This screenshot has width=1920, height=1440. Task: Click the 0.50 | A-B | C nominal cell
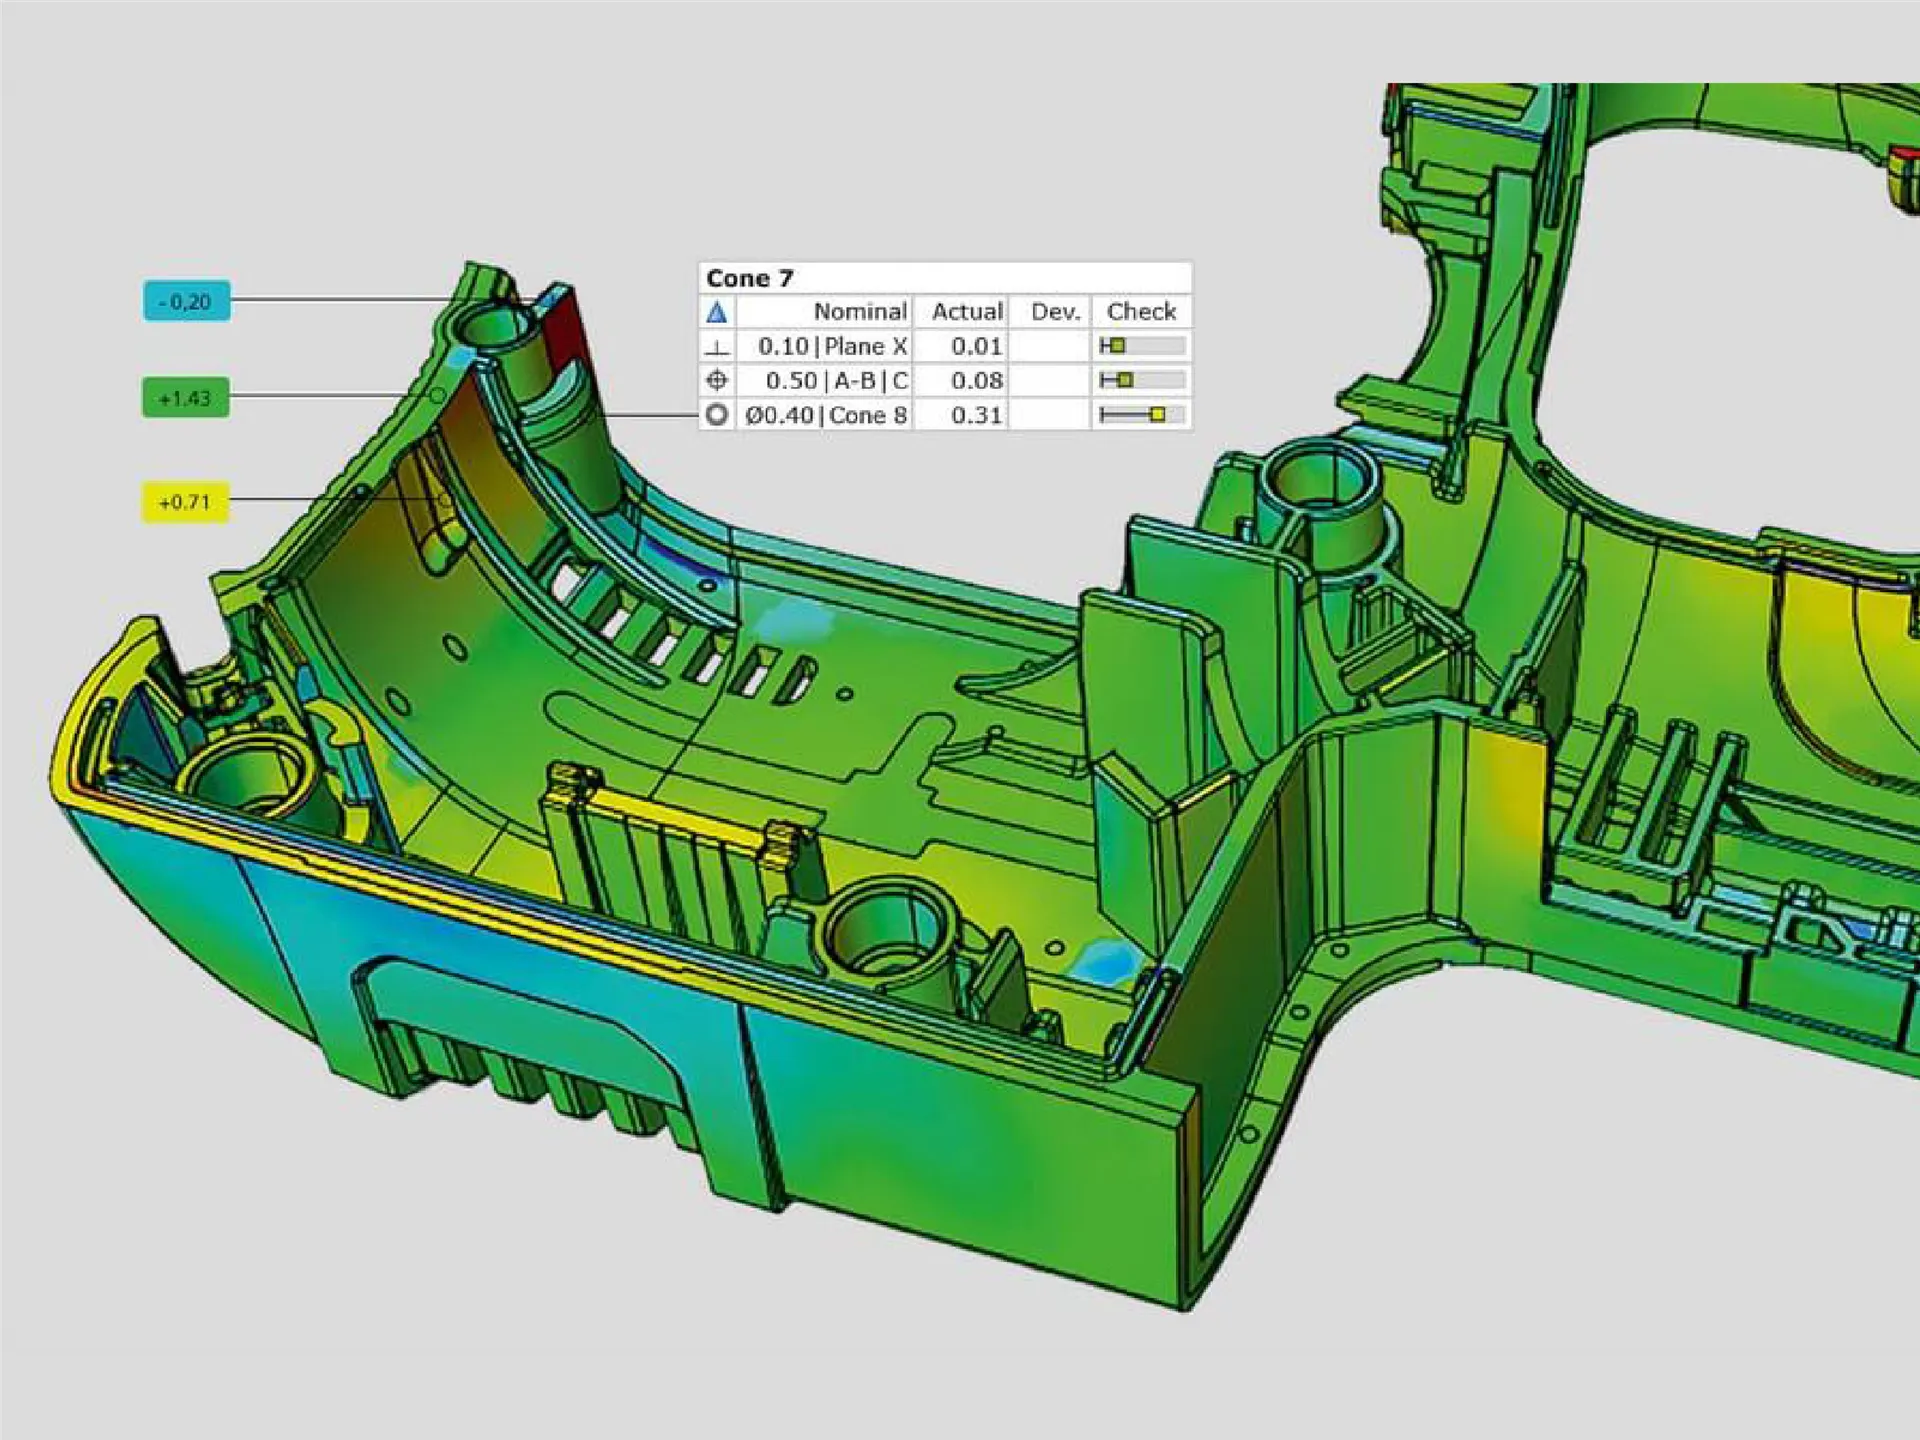[836, 381]
